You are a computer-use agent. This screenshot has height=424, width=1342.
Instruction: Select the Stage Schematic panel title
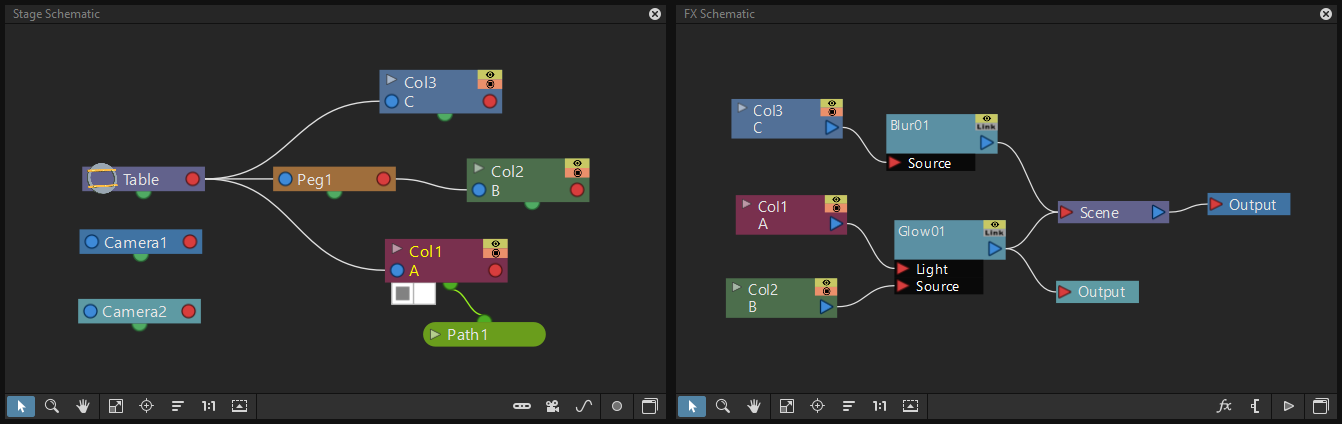56,14
